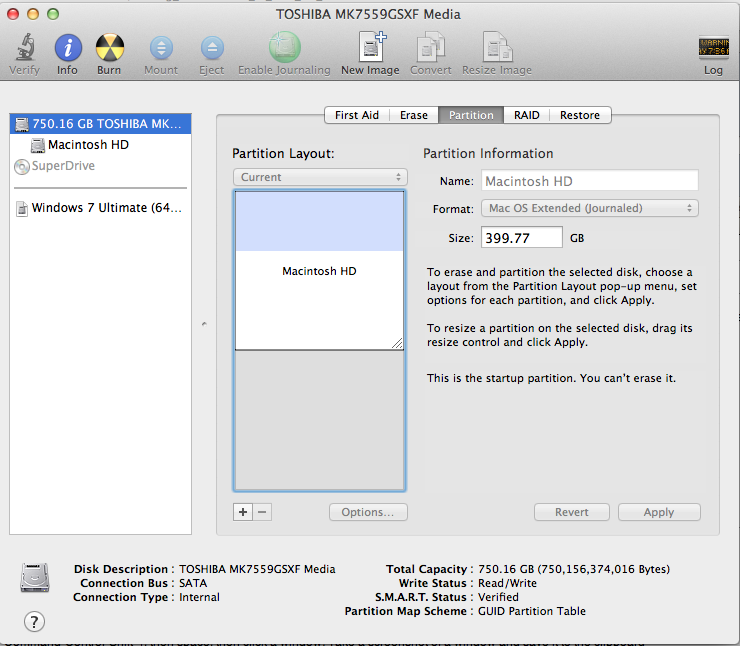Click the partition resize handle corner

[x=397, y=344]
